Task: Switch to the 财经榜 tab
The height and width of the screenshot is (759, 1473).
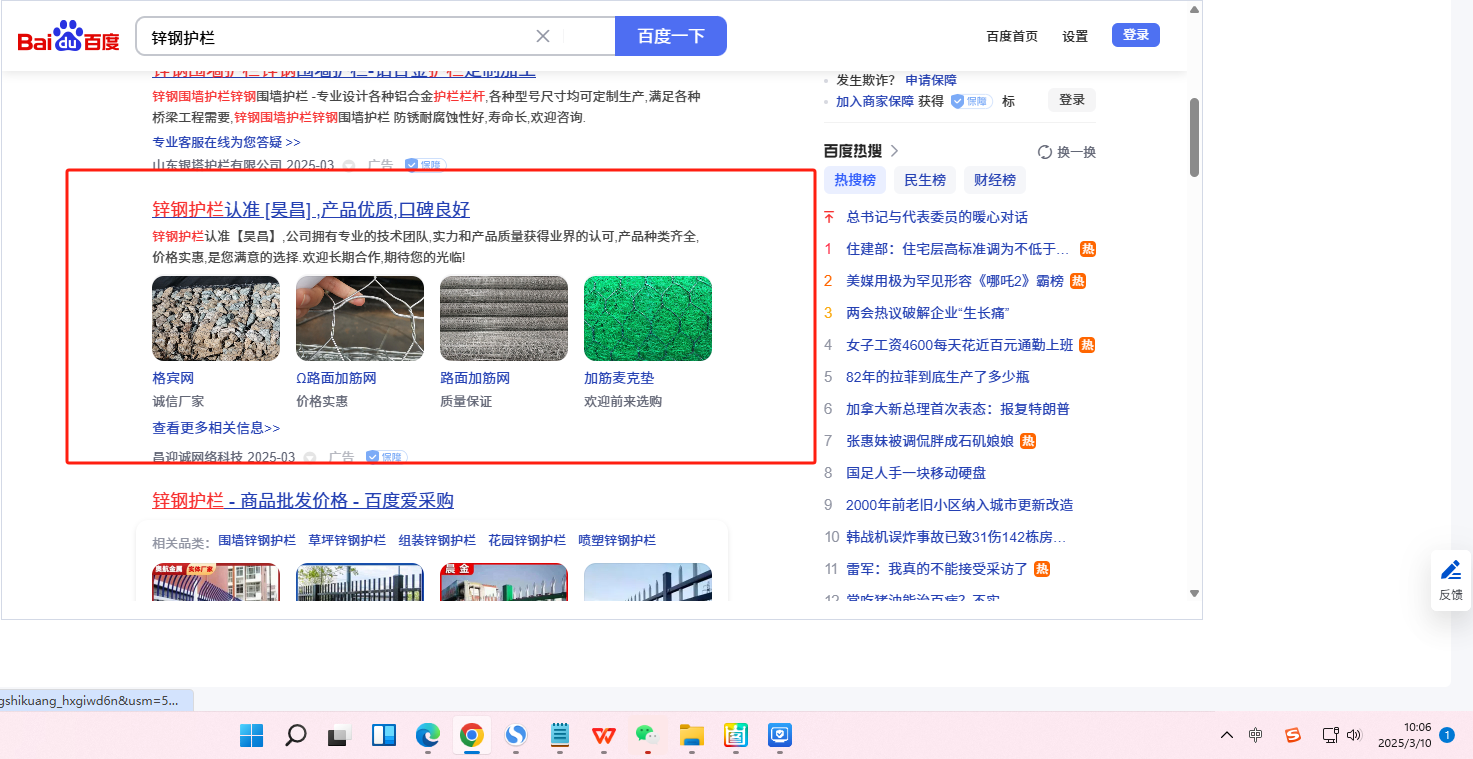Action: tap(995, 180)
